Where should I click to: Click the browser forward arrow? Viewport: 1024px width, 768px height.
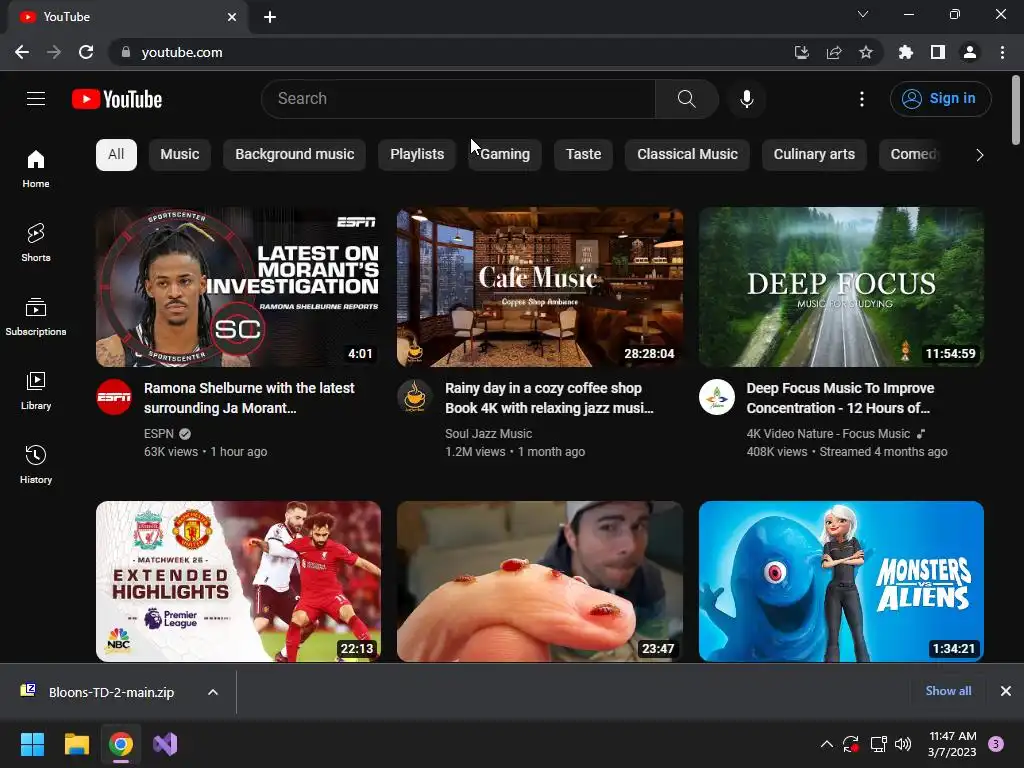pyautogui.click(x=54, y=52)
